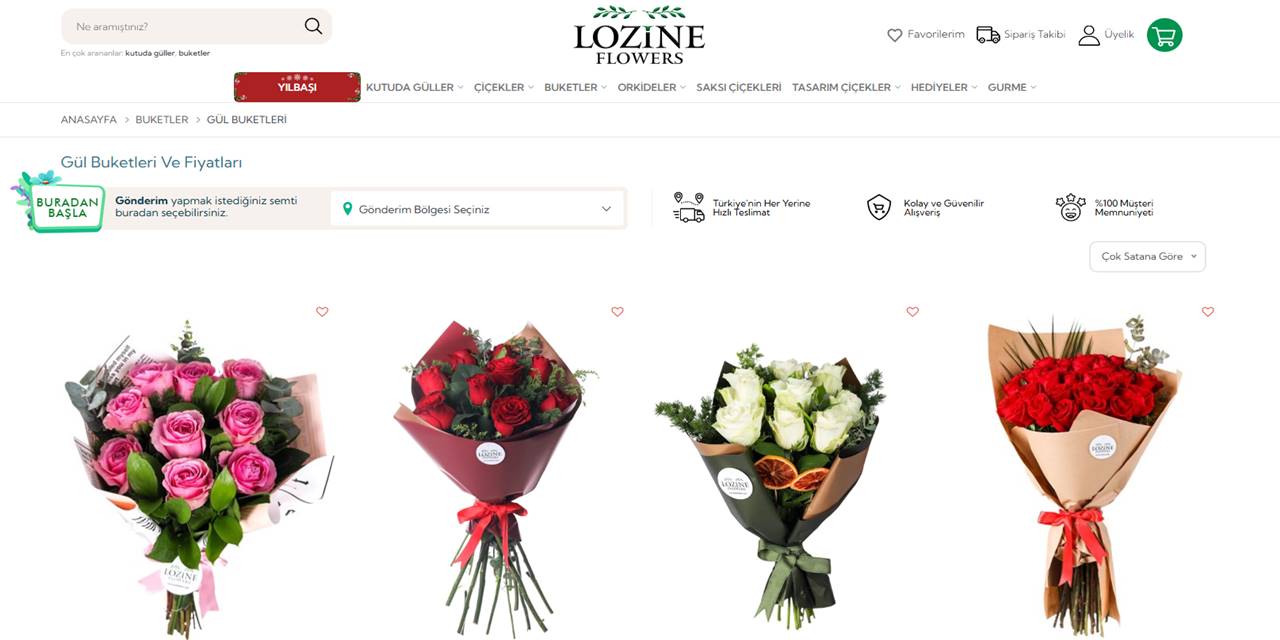Open the Çok Satana Göre sort dropdown
1280x640 pixels.
(1147, 257)
